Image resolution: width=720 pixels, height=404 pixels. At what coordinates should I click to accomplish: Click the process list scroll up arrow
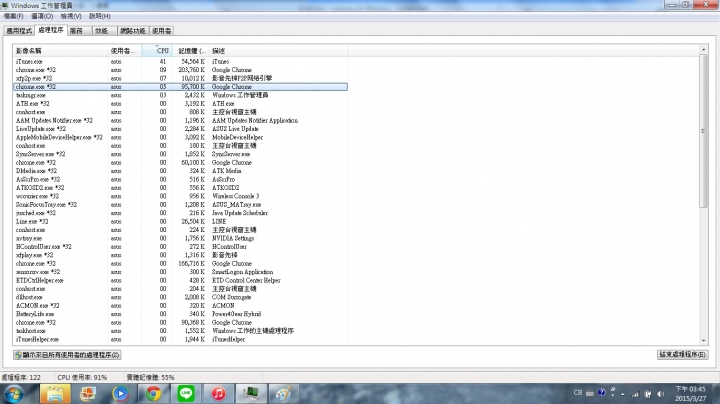[703, 49]
